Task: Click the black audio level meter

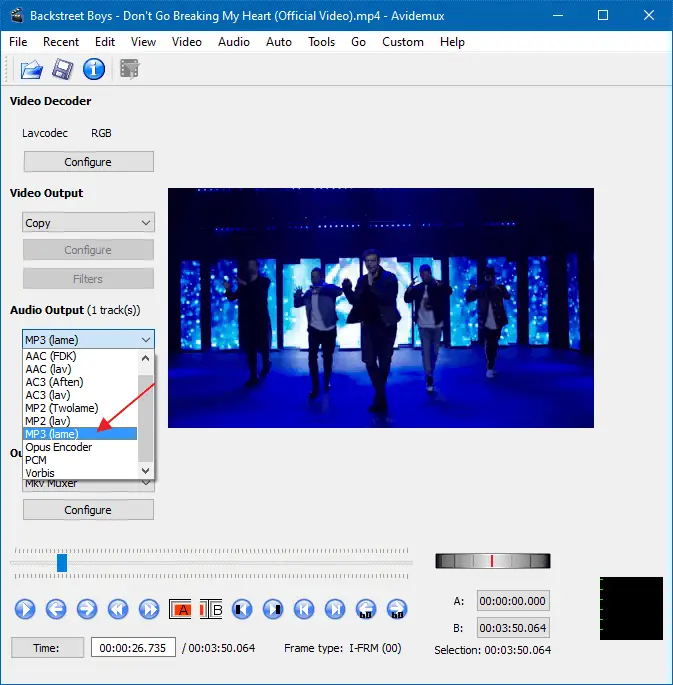Action: coord(632,609)
